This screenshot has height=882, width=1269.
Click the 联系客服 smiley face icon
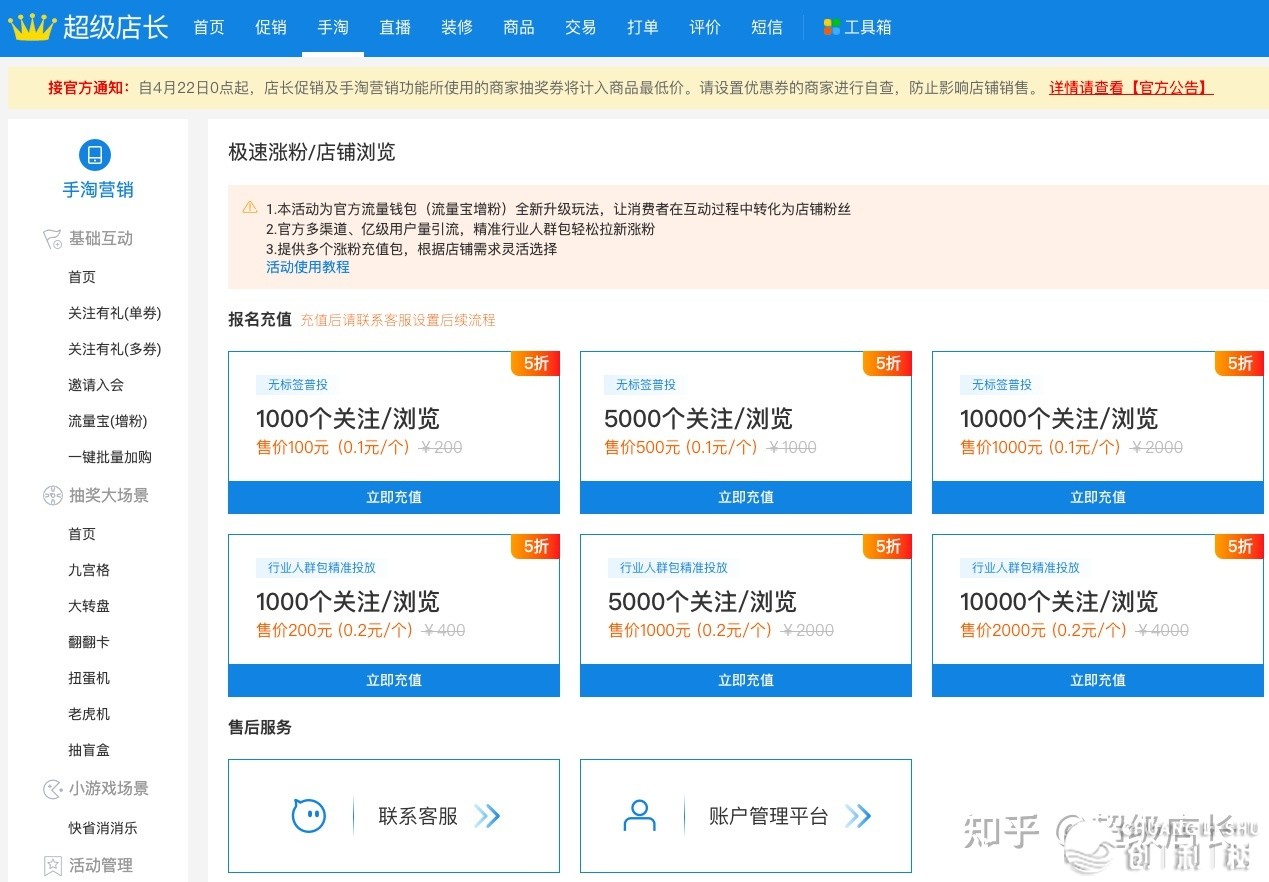[309, 816]
